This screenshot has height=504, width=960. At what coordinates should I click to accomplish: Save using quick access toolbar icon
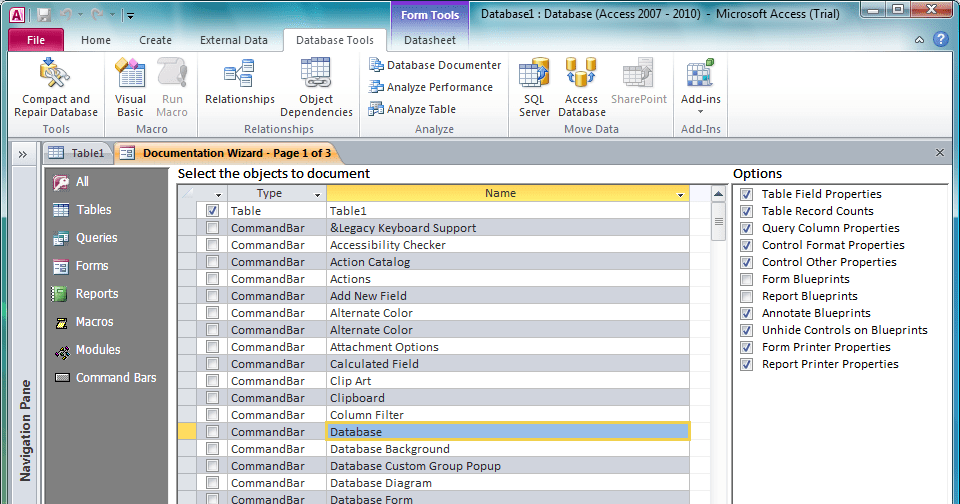pyautogui.click(x=43, y=15)
